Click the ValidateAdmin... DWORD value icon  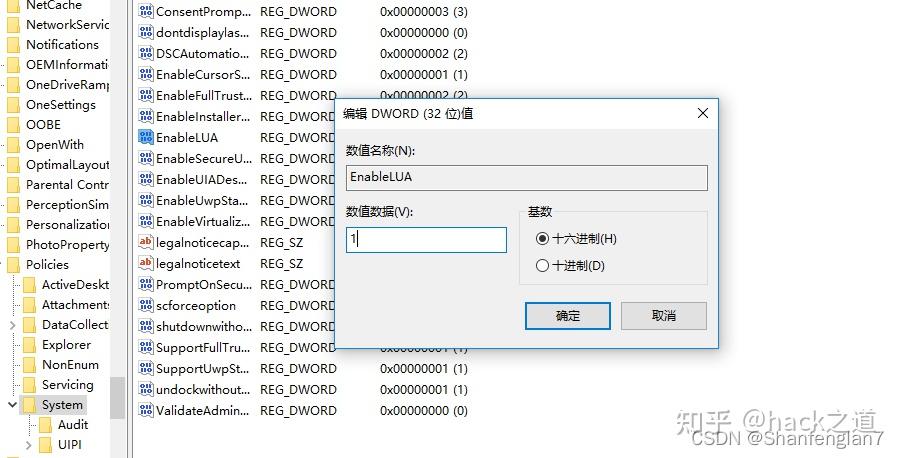pyautogui.click(x=146, y=410)
